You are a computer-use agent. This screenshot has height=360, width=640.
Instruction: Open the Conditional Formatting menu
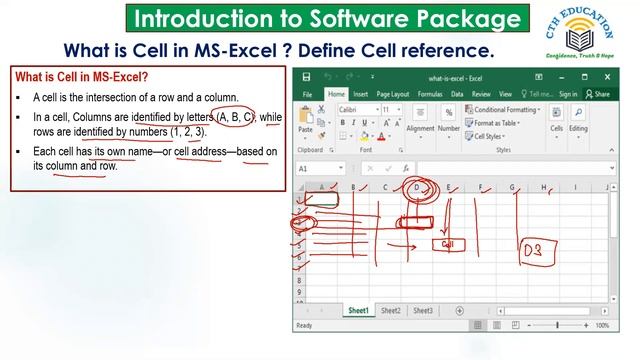(x=503, y=109)
